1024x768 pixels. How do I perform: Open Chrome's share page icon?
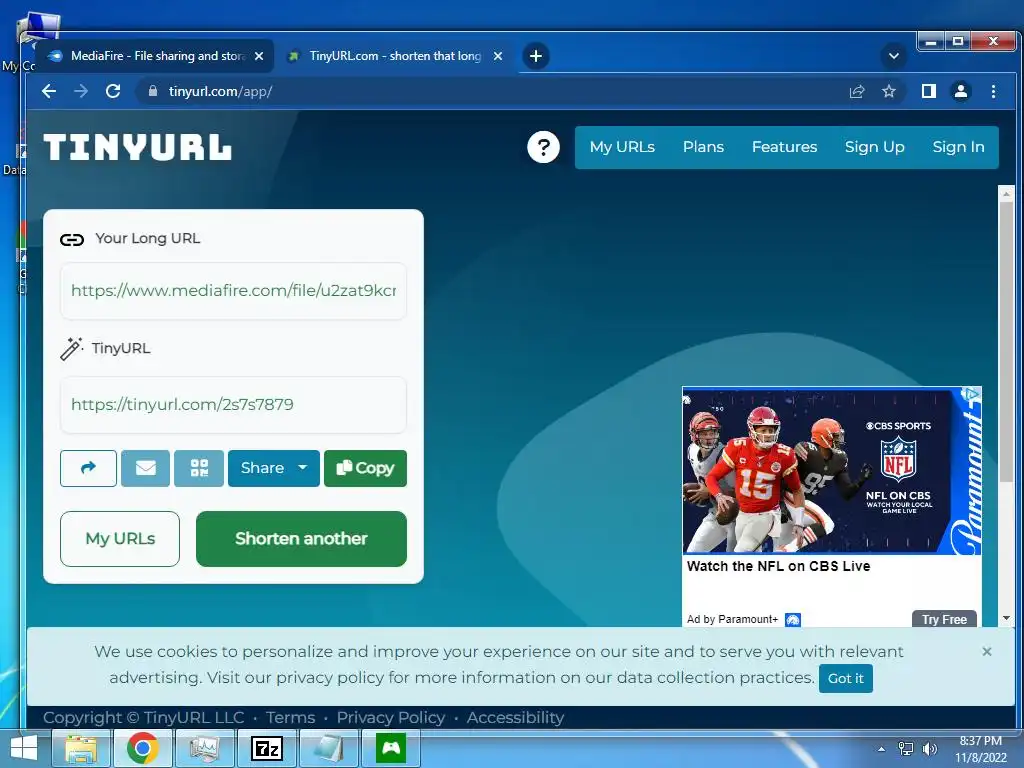pyautogui.click(x=857, y=91)
